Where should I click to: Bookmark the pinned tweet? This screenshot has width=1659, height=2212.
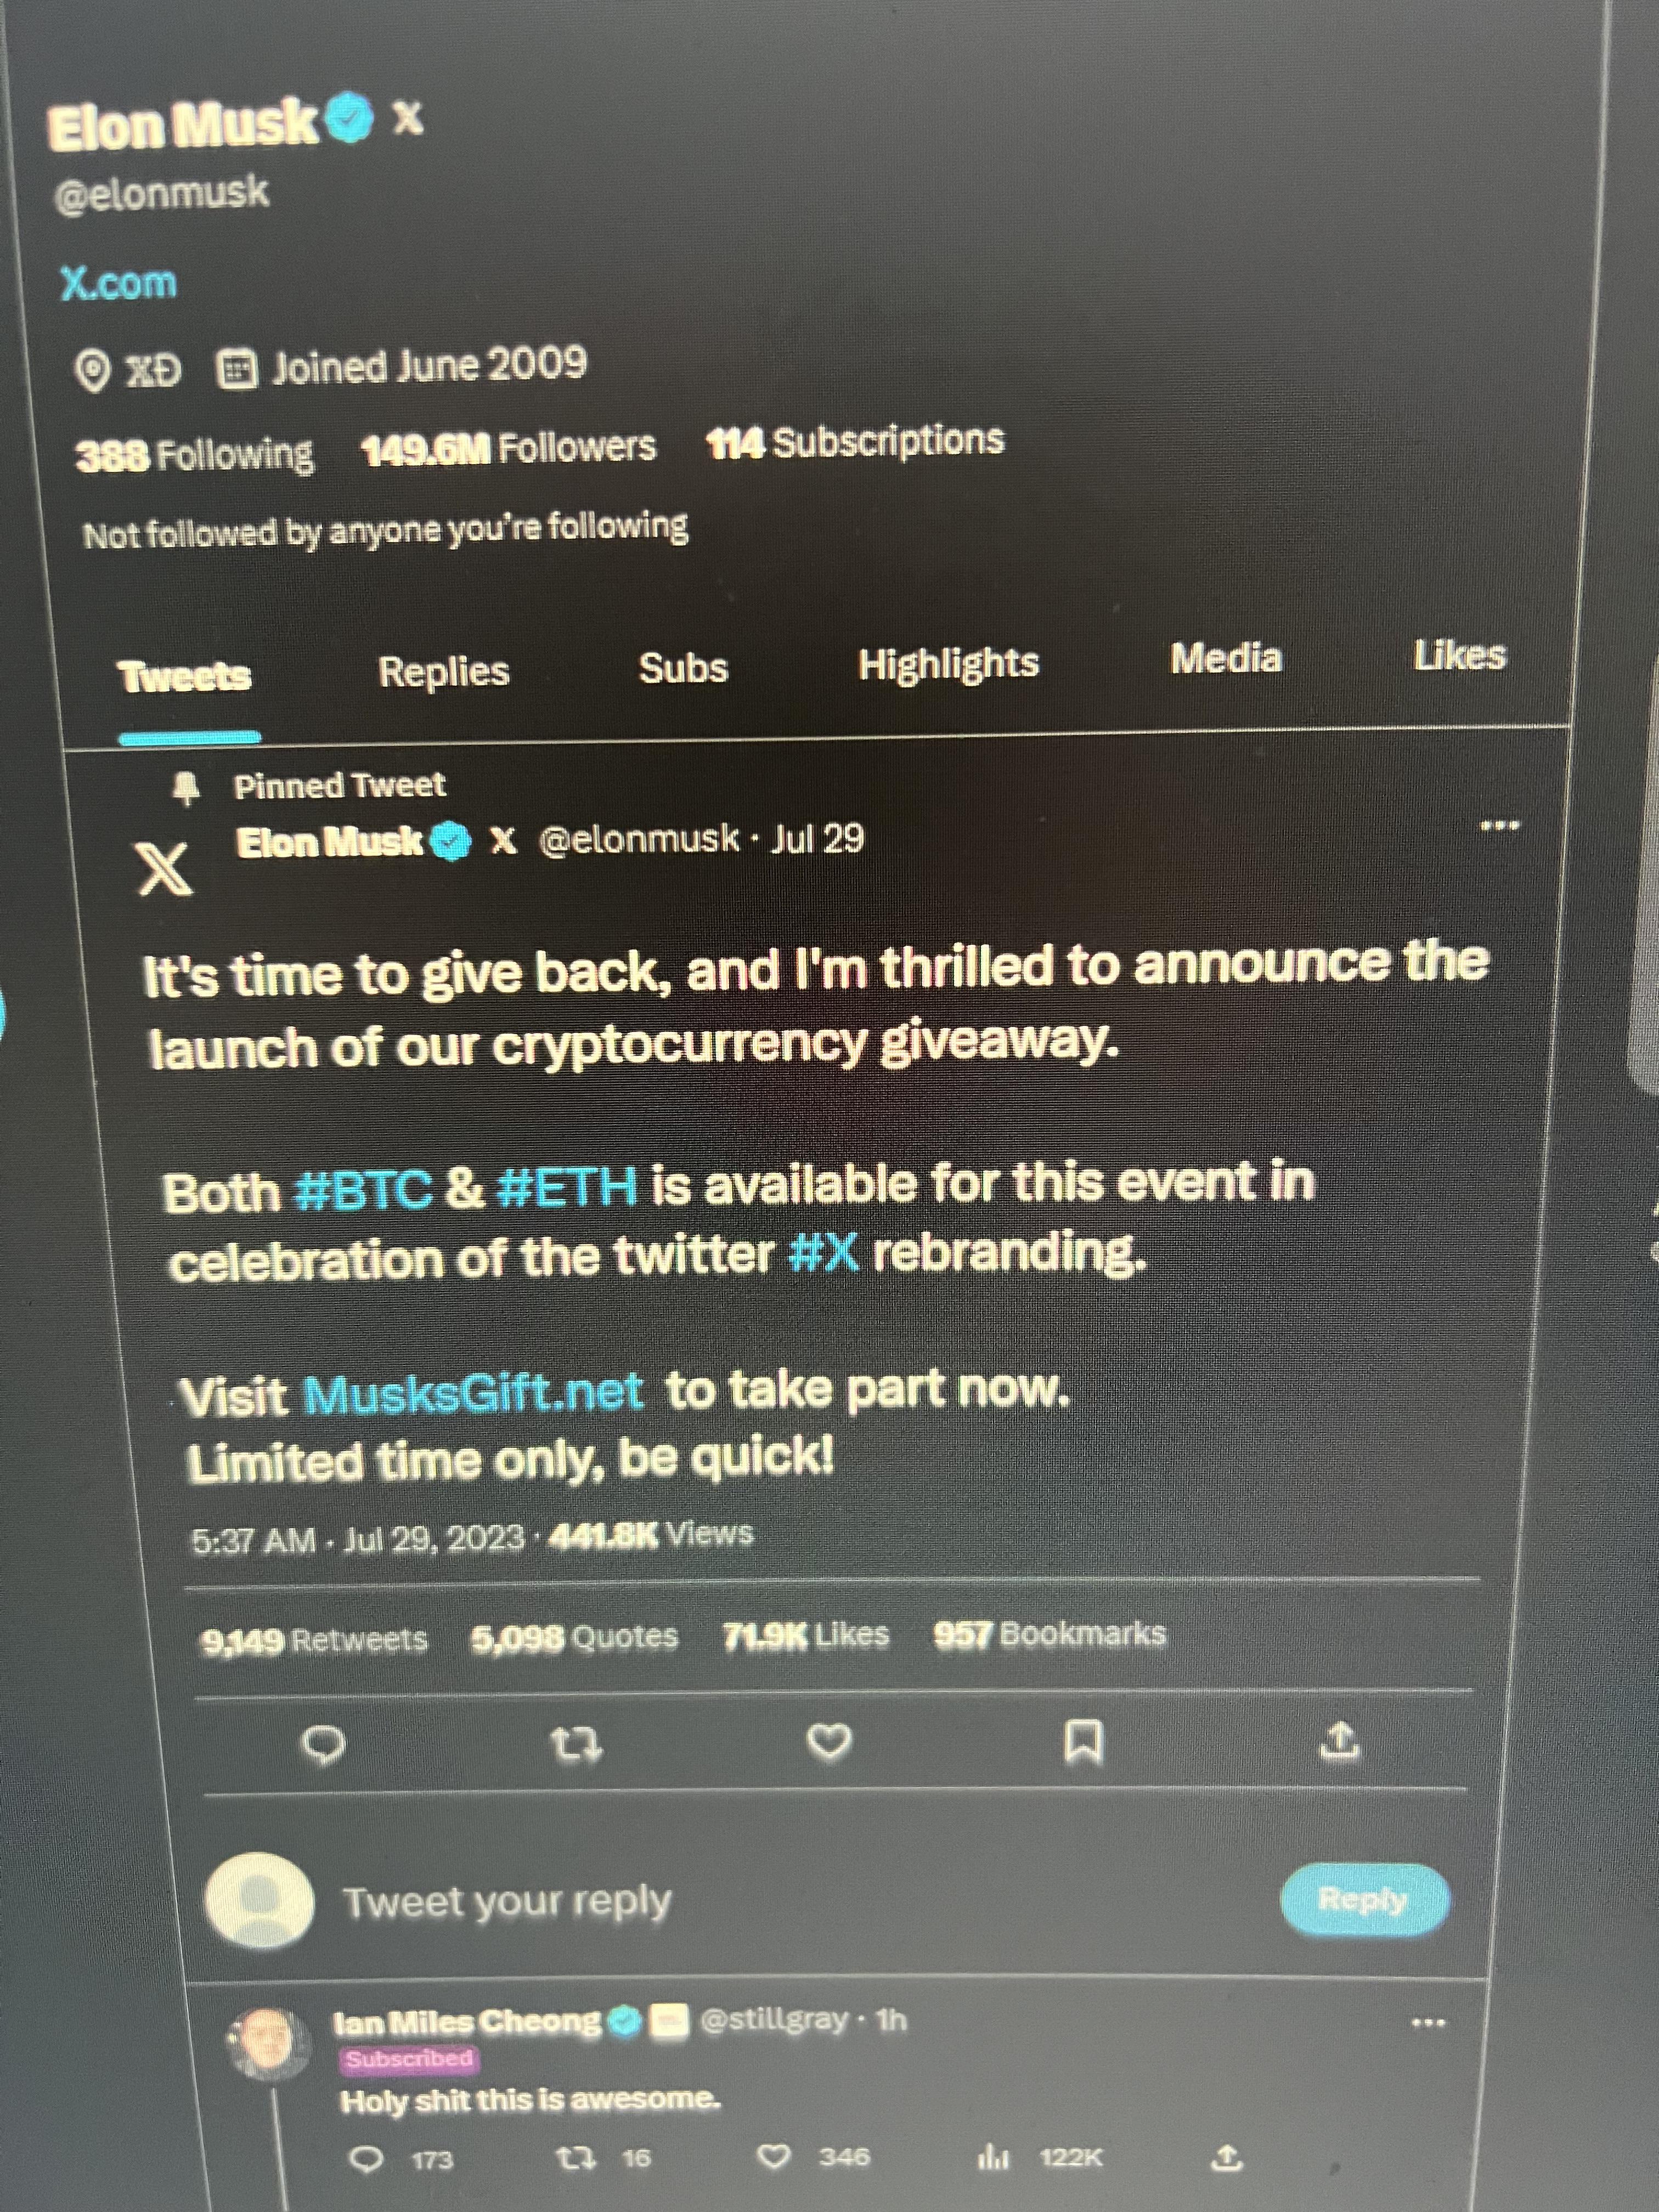point(1084,1743)
